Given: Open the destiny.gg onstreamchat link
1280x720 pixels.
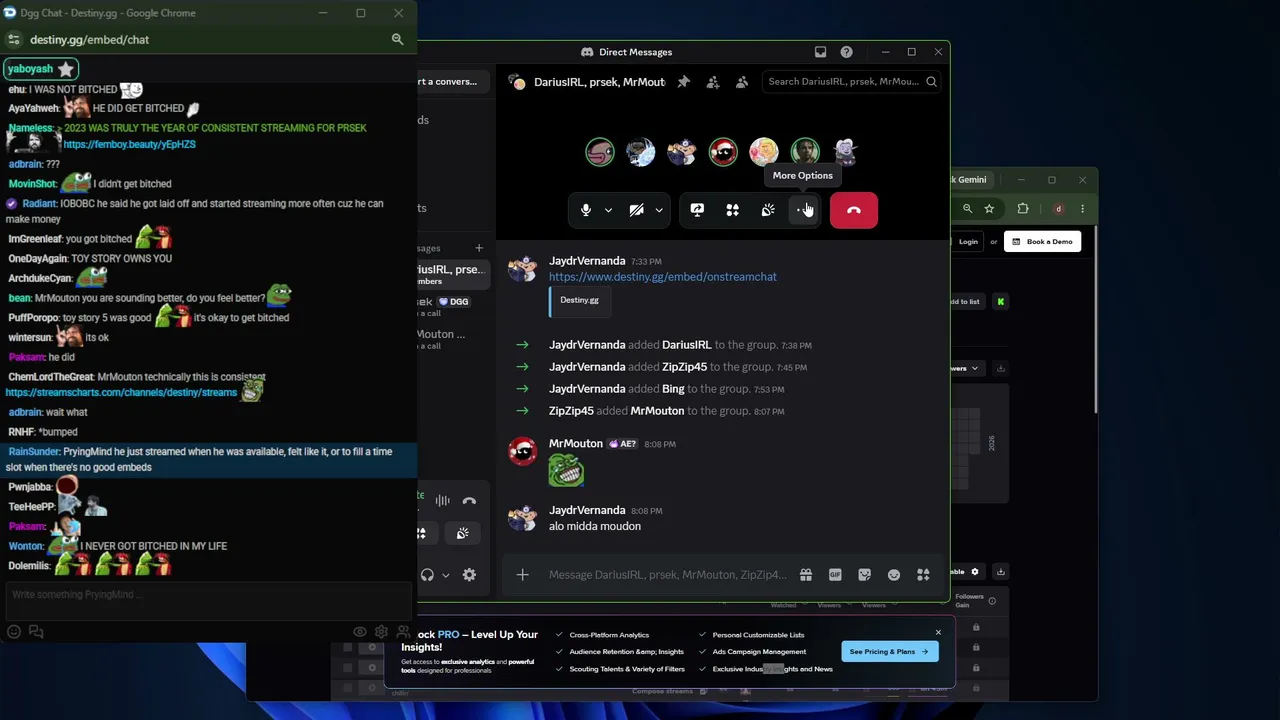Looking at the screenshot, I should pyautogui.click(x=662, y=277).
